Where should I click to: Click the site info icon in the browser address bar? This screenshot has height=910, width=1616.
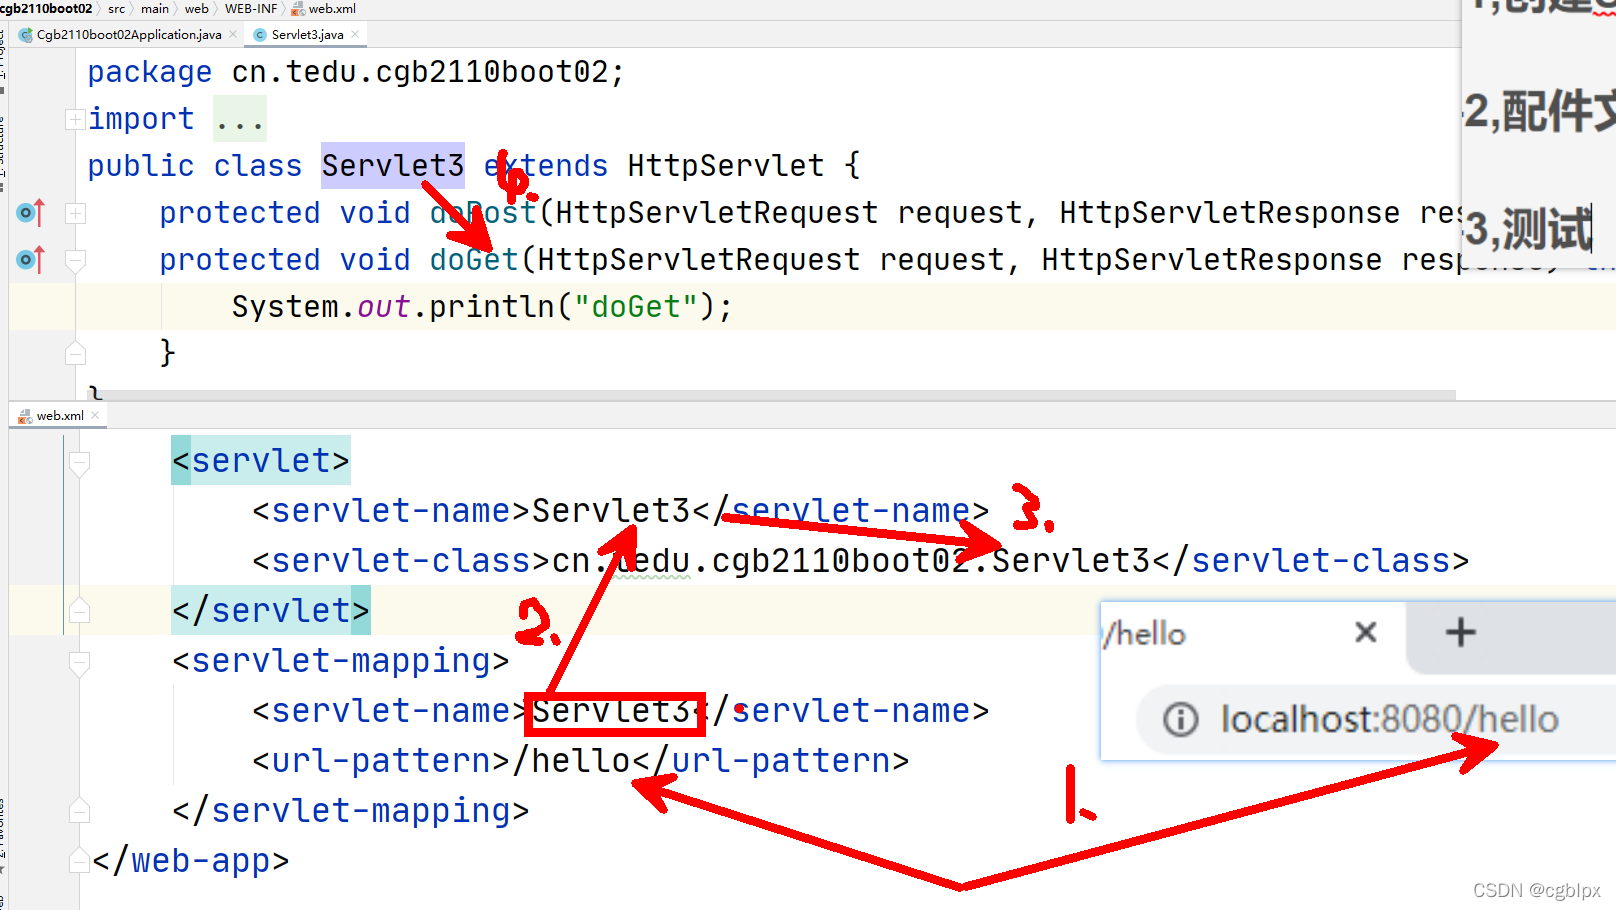pos(1180,719)
